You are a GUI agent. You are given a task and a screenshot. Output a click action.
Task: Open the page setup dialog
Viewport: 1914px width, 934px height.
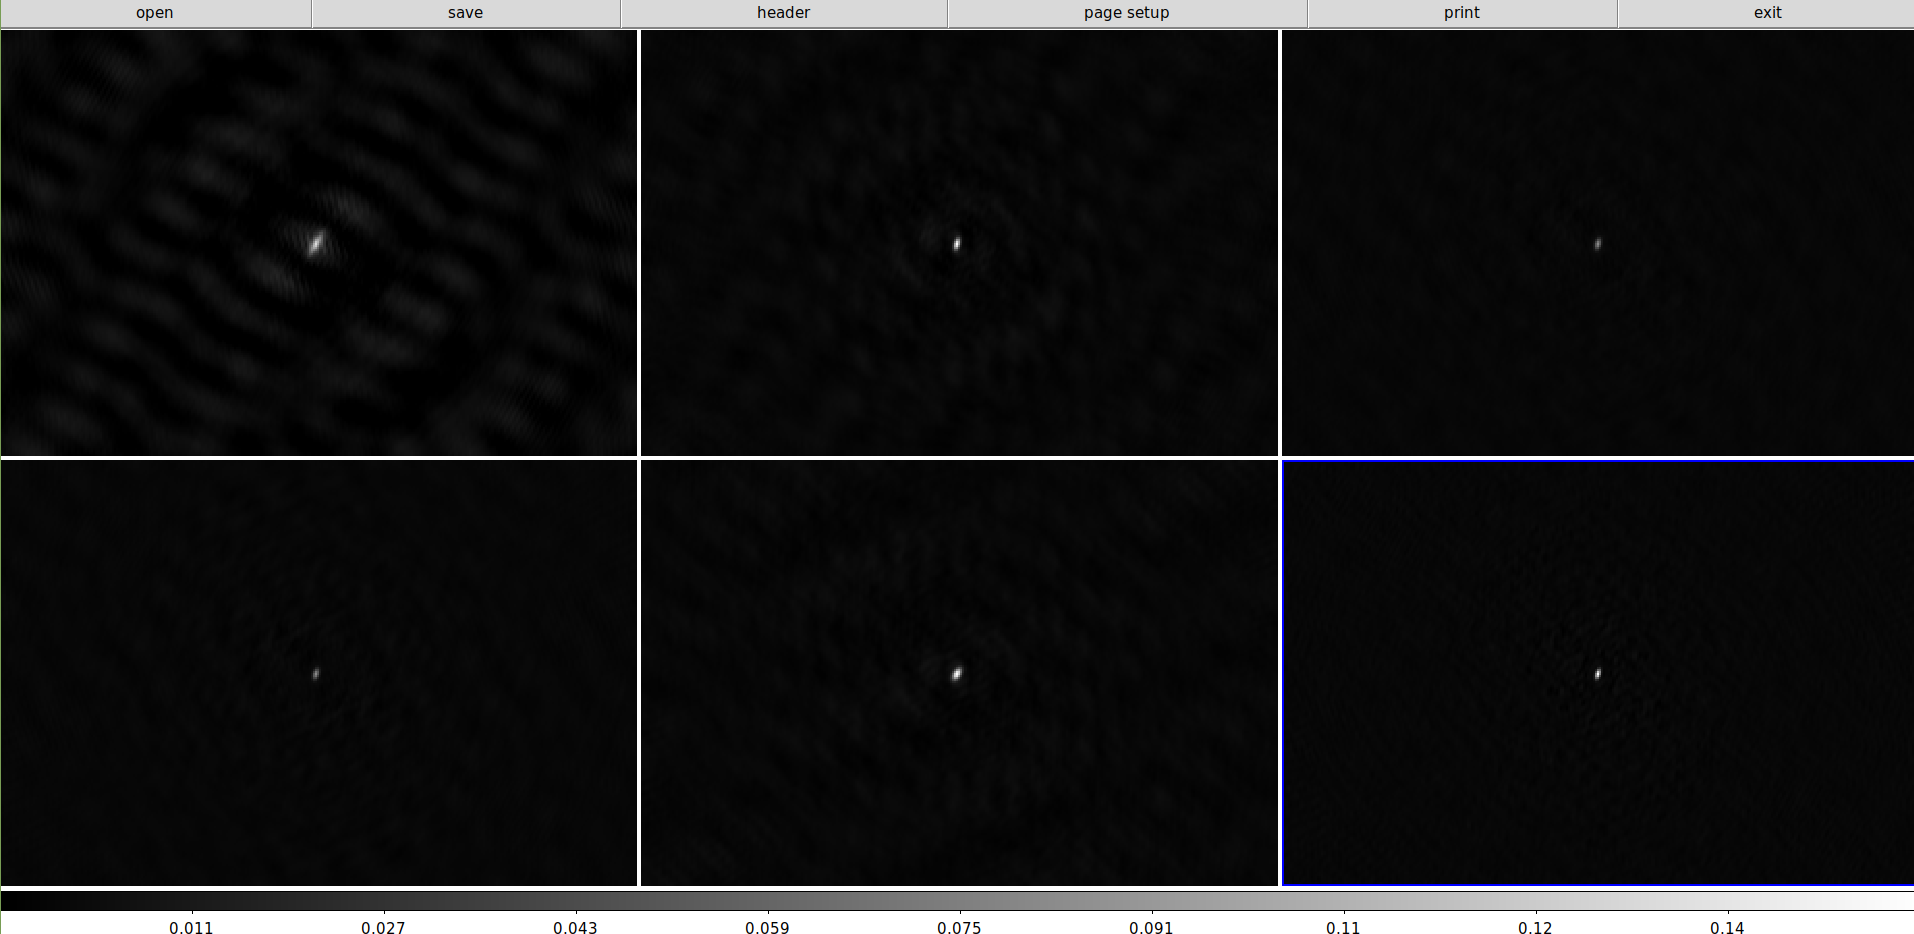click(x=1126, y=13)
